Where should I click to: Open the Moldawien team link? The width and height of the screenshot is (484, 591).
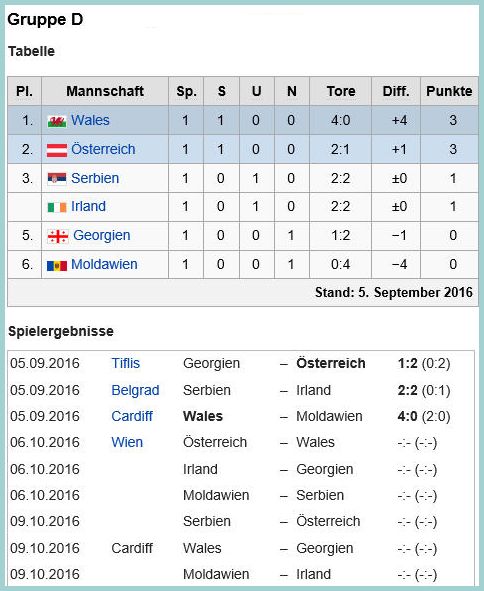coord(104,264)
